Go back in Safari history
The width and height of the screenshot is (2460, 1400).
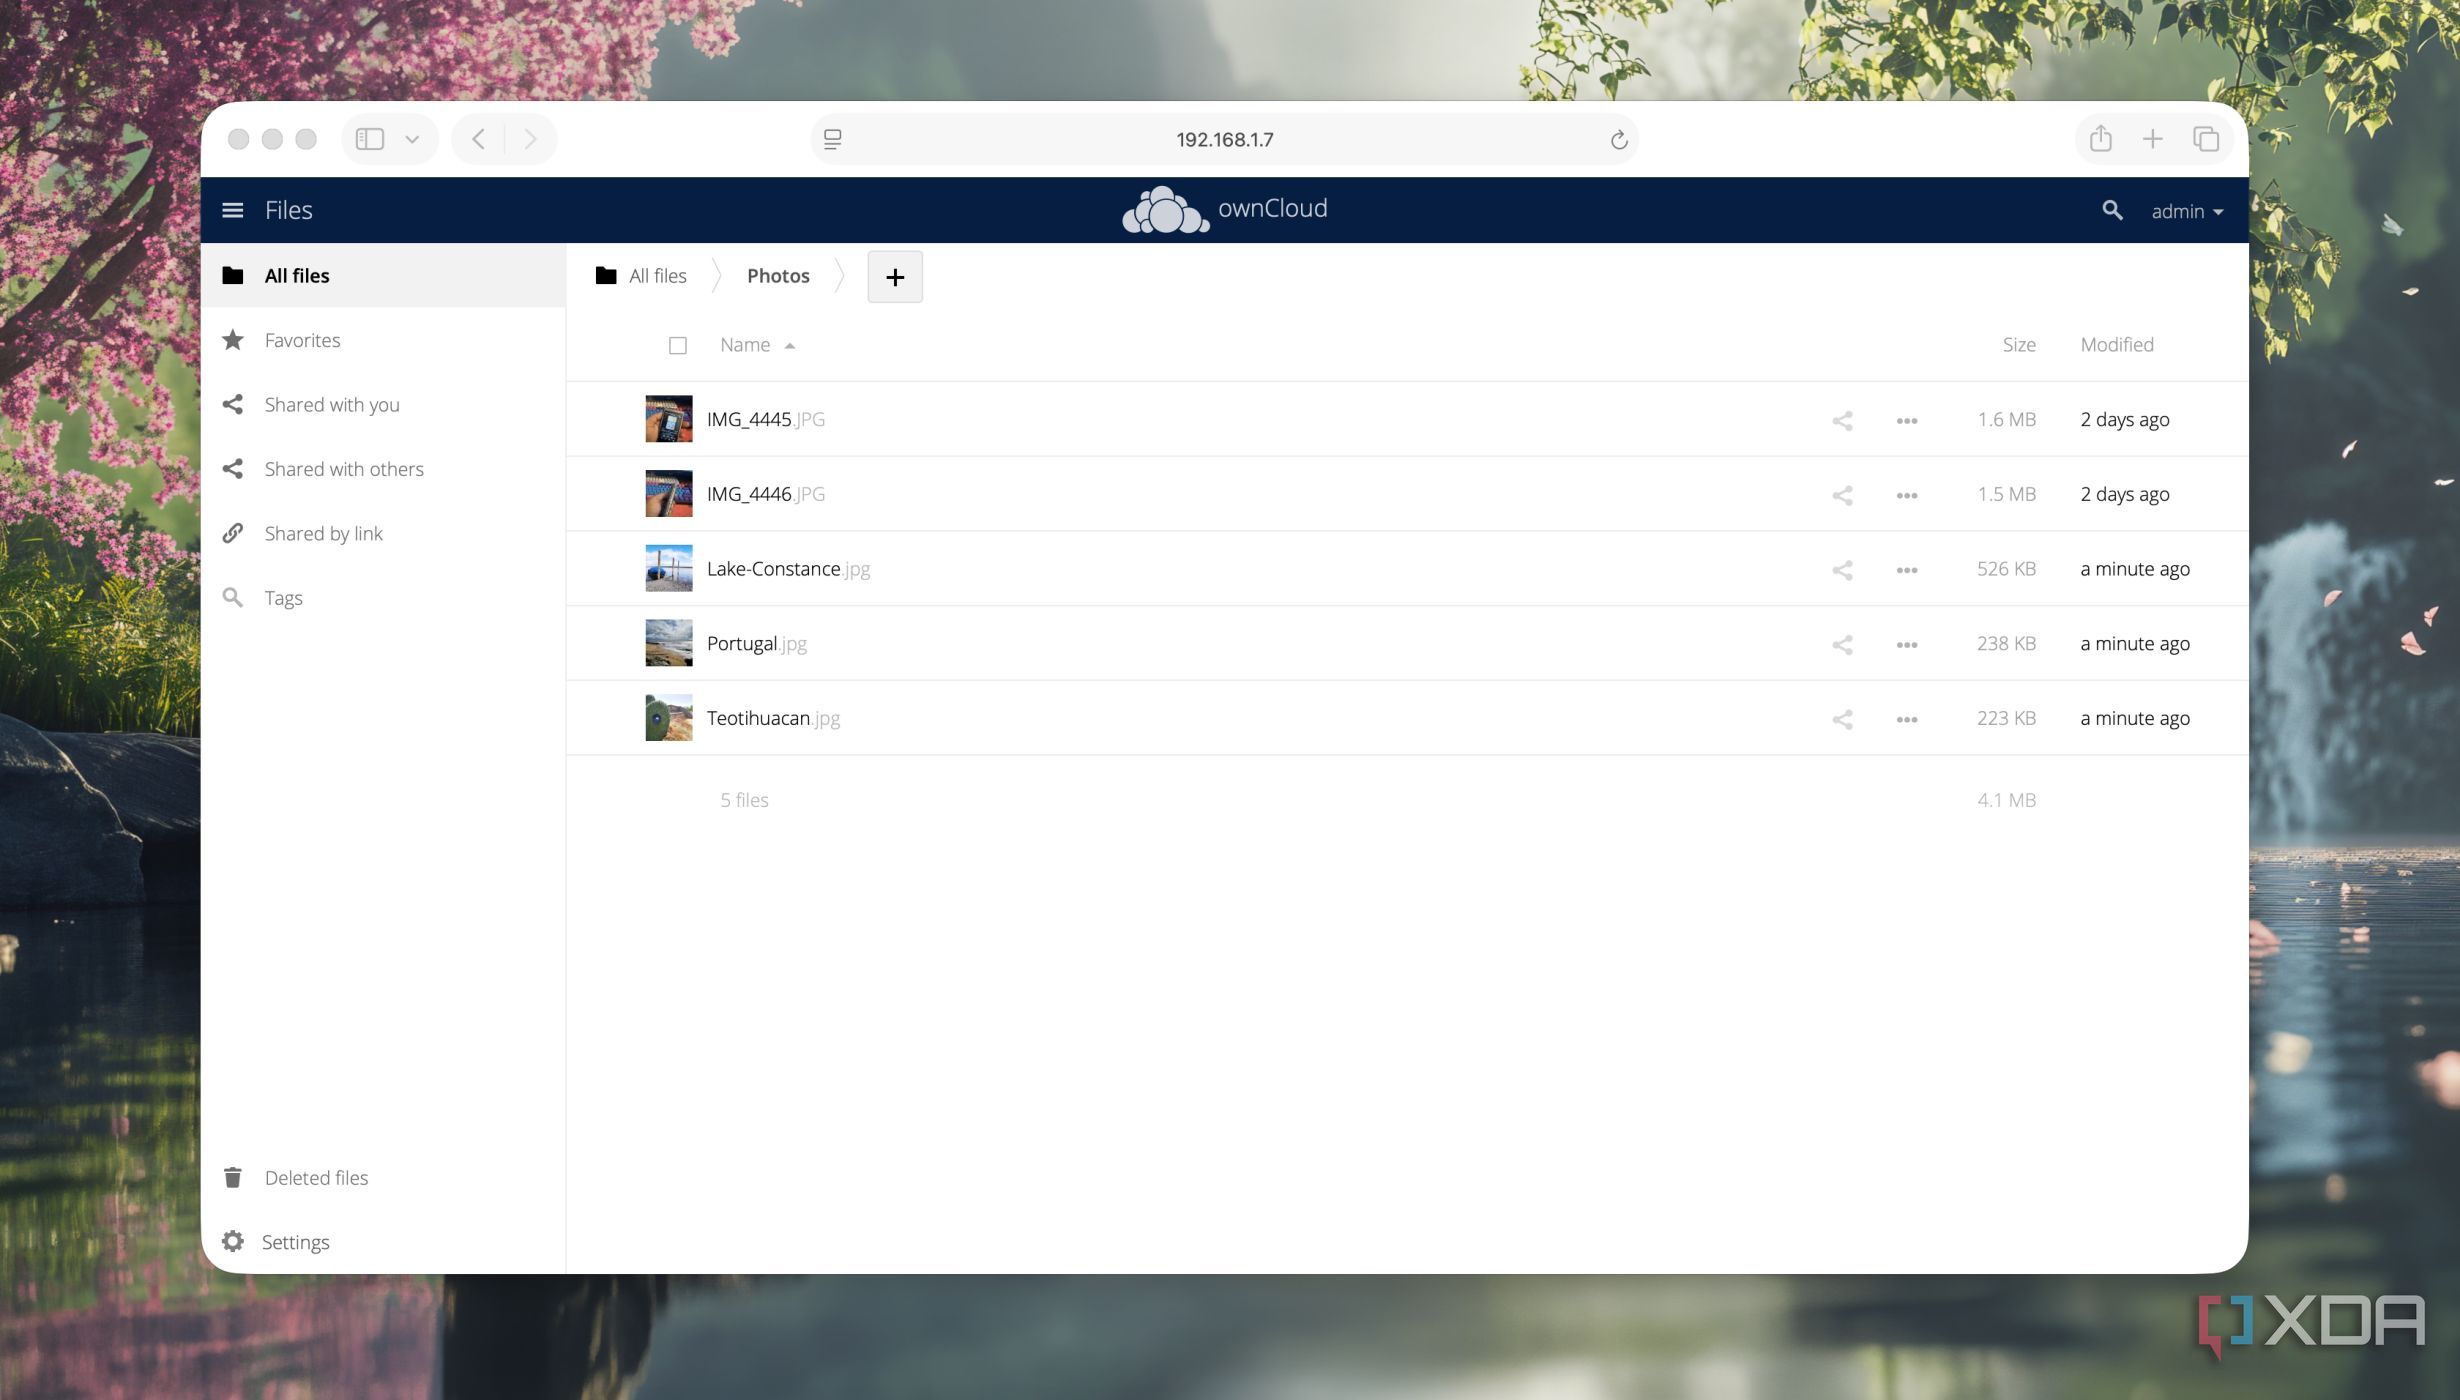[478, 139]
